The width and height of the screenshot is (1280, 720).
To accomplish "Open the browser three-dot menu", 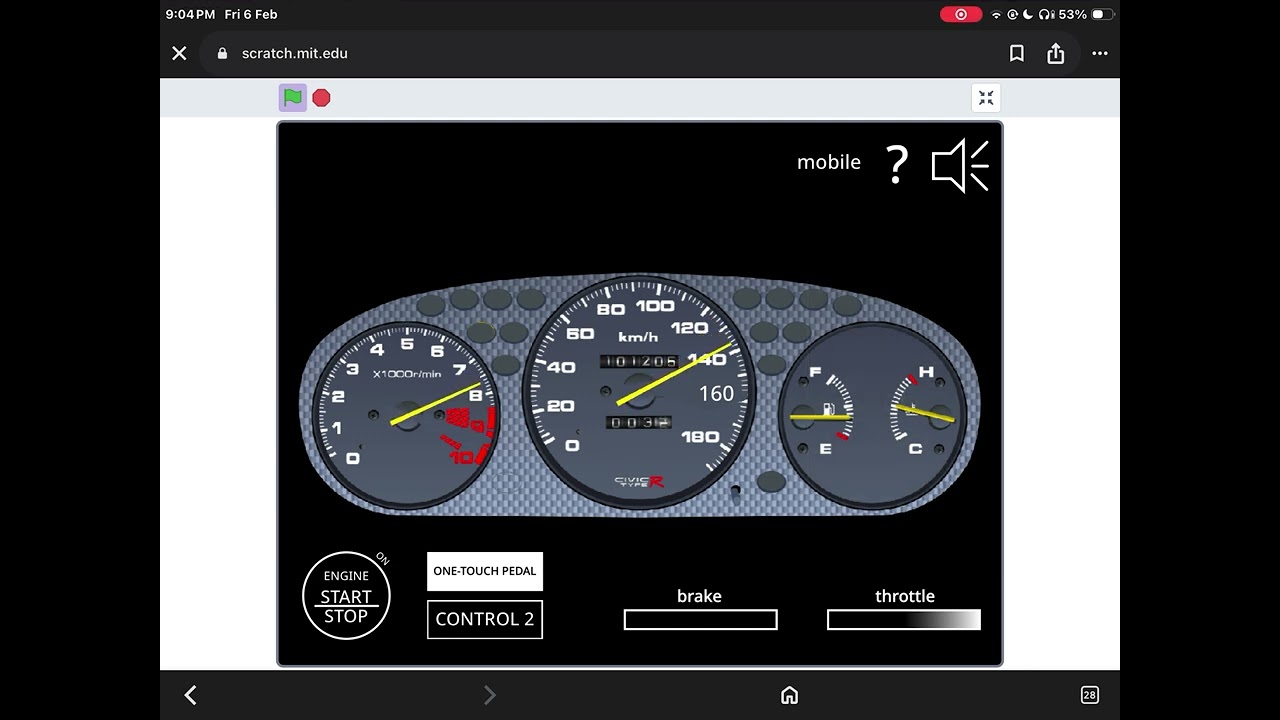I will click(x=1100, y=53).
